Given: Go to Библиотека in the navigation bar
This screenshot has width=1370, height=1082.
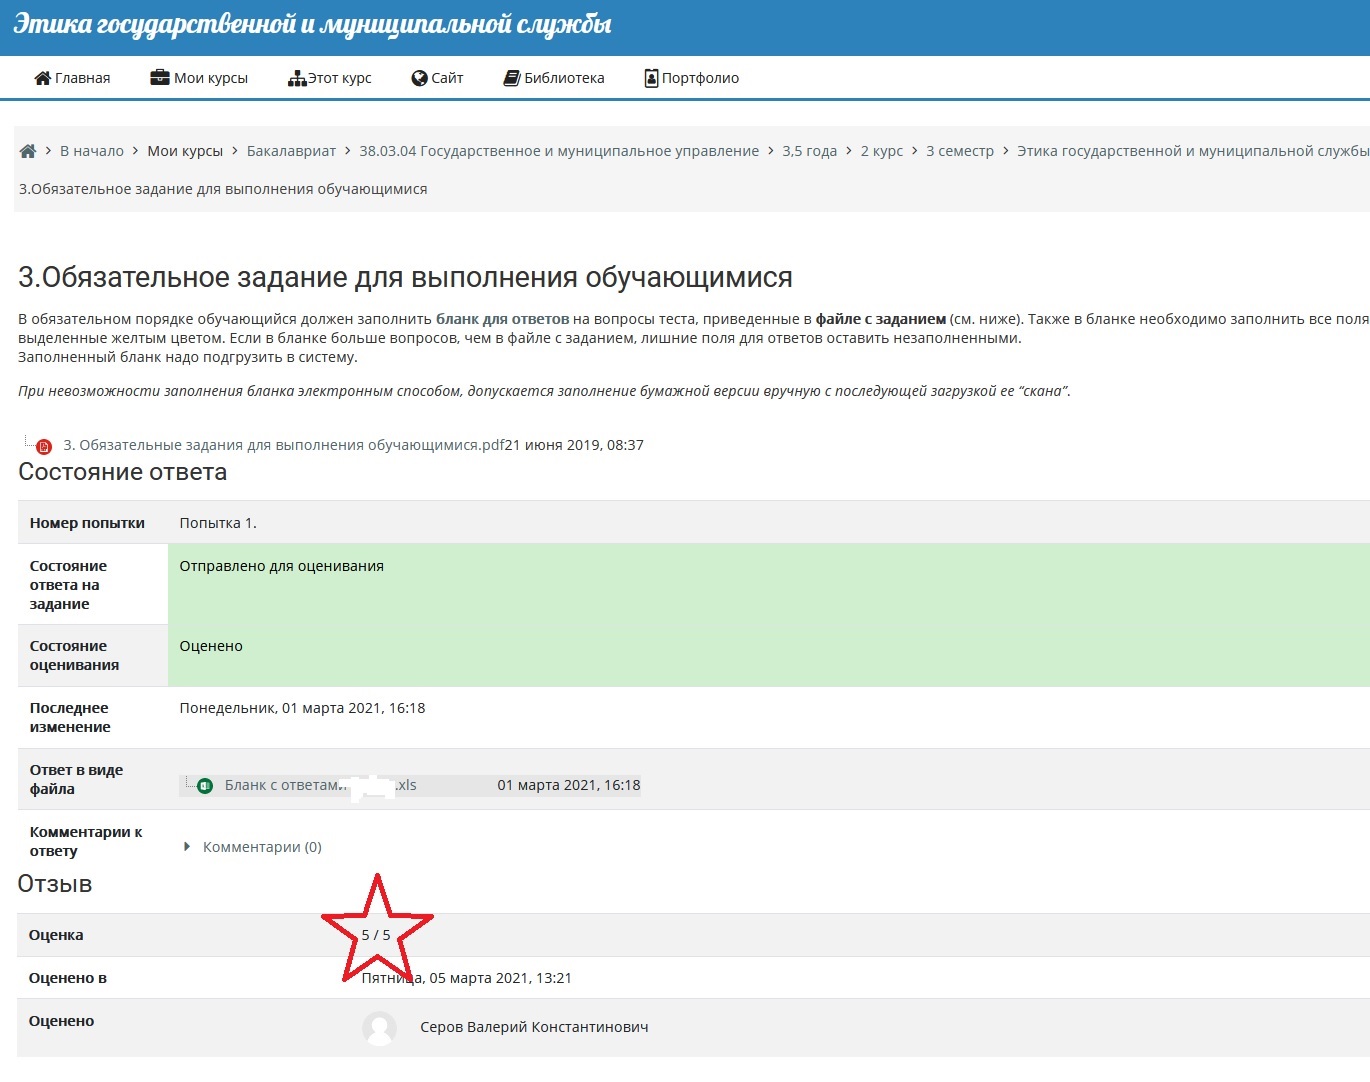Looking at the screenshot, I should (x=554, y=78).
